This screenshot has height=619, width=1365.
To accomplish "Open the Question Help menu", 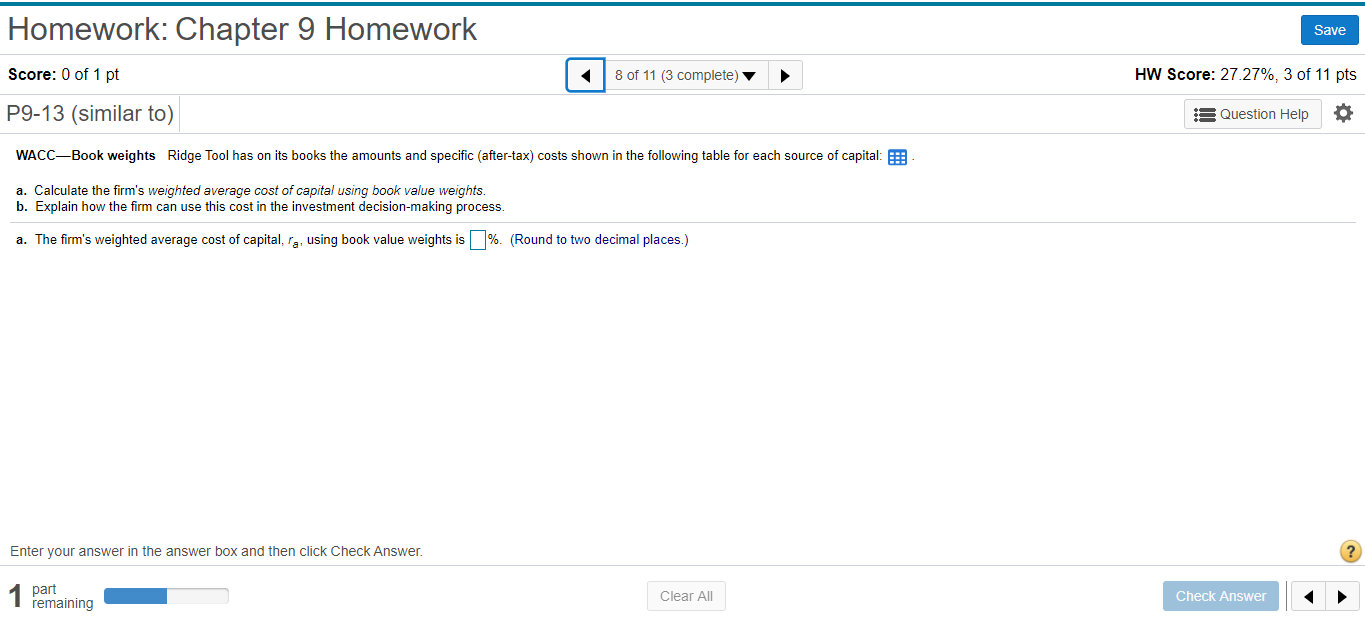I will point(1253,114).
